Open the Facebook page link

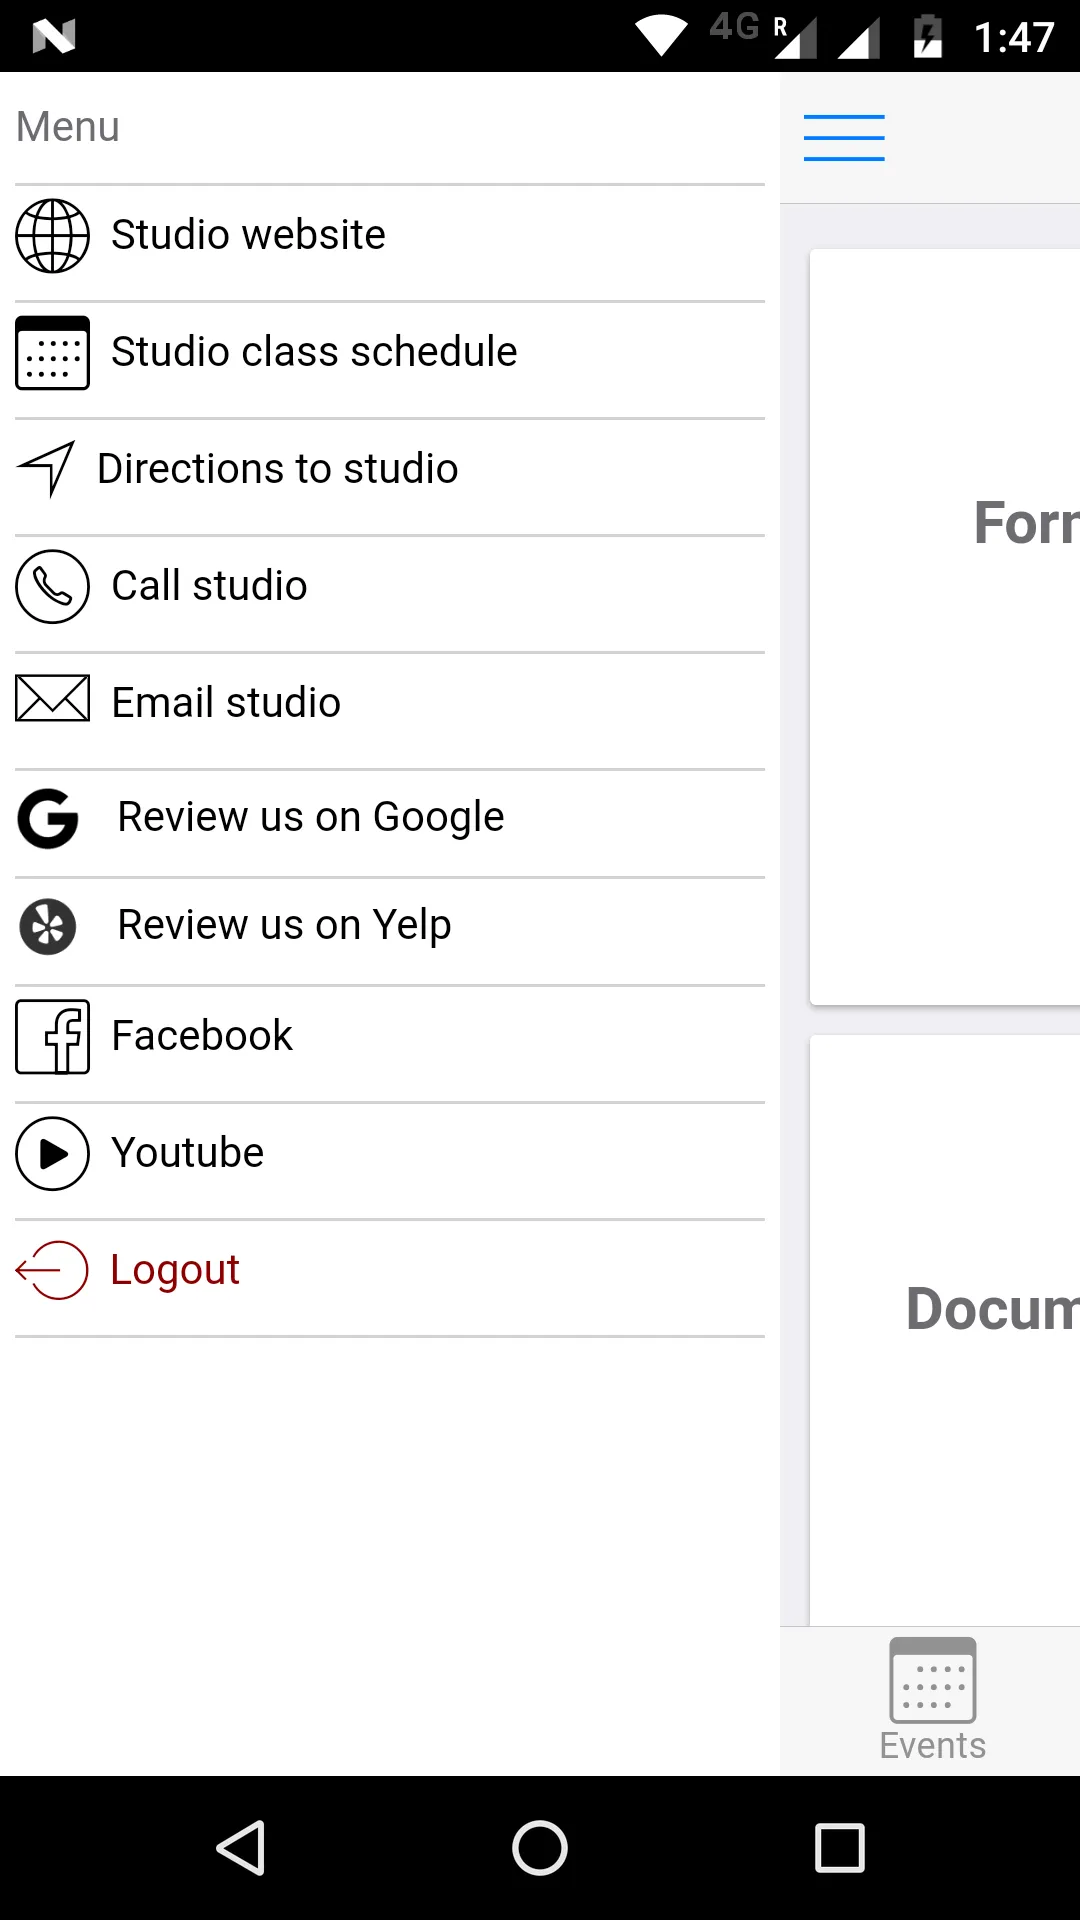(x=390, y=1044)
